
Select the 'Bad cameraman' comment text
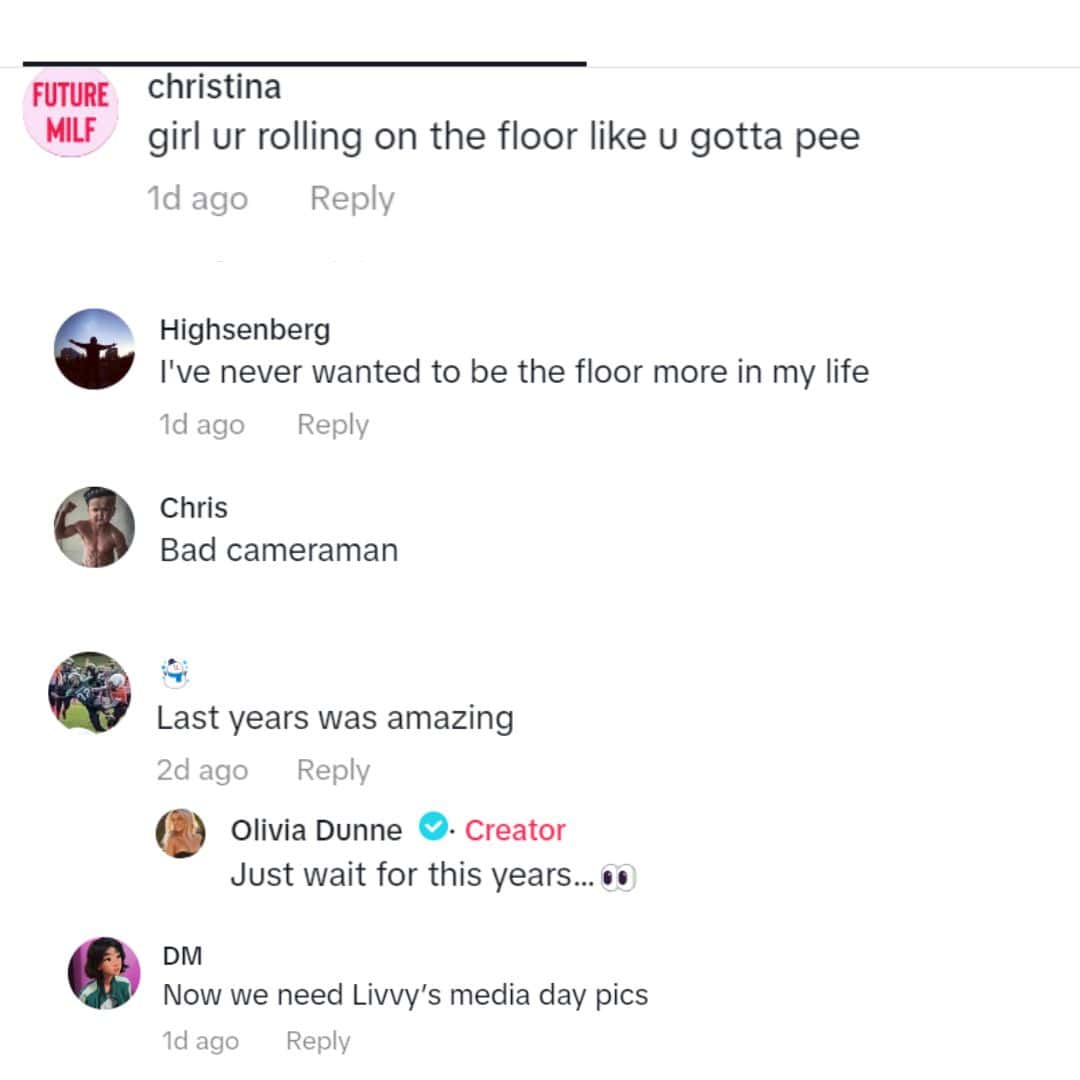click(278, 549)
